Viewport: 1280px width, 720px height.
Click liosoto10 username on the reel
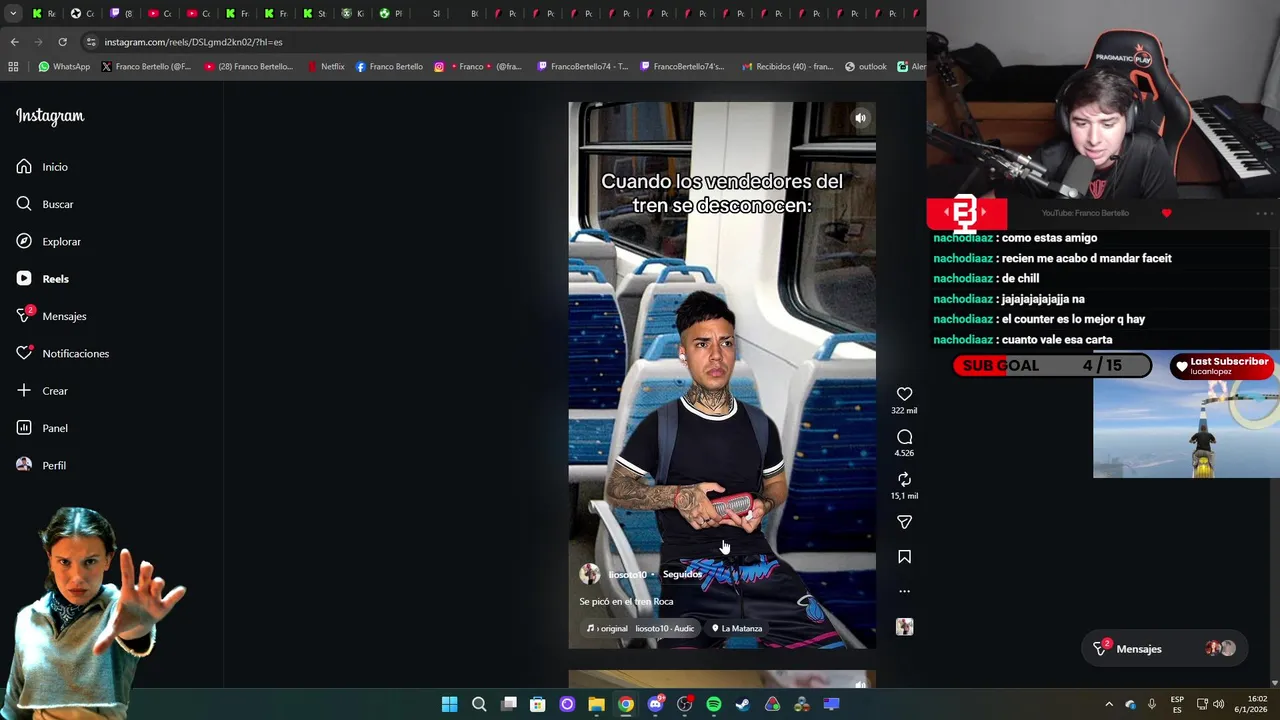[x=628, y=575]
